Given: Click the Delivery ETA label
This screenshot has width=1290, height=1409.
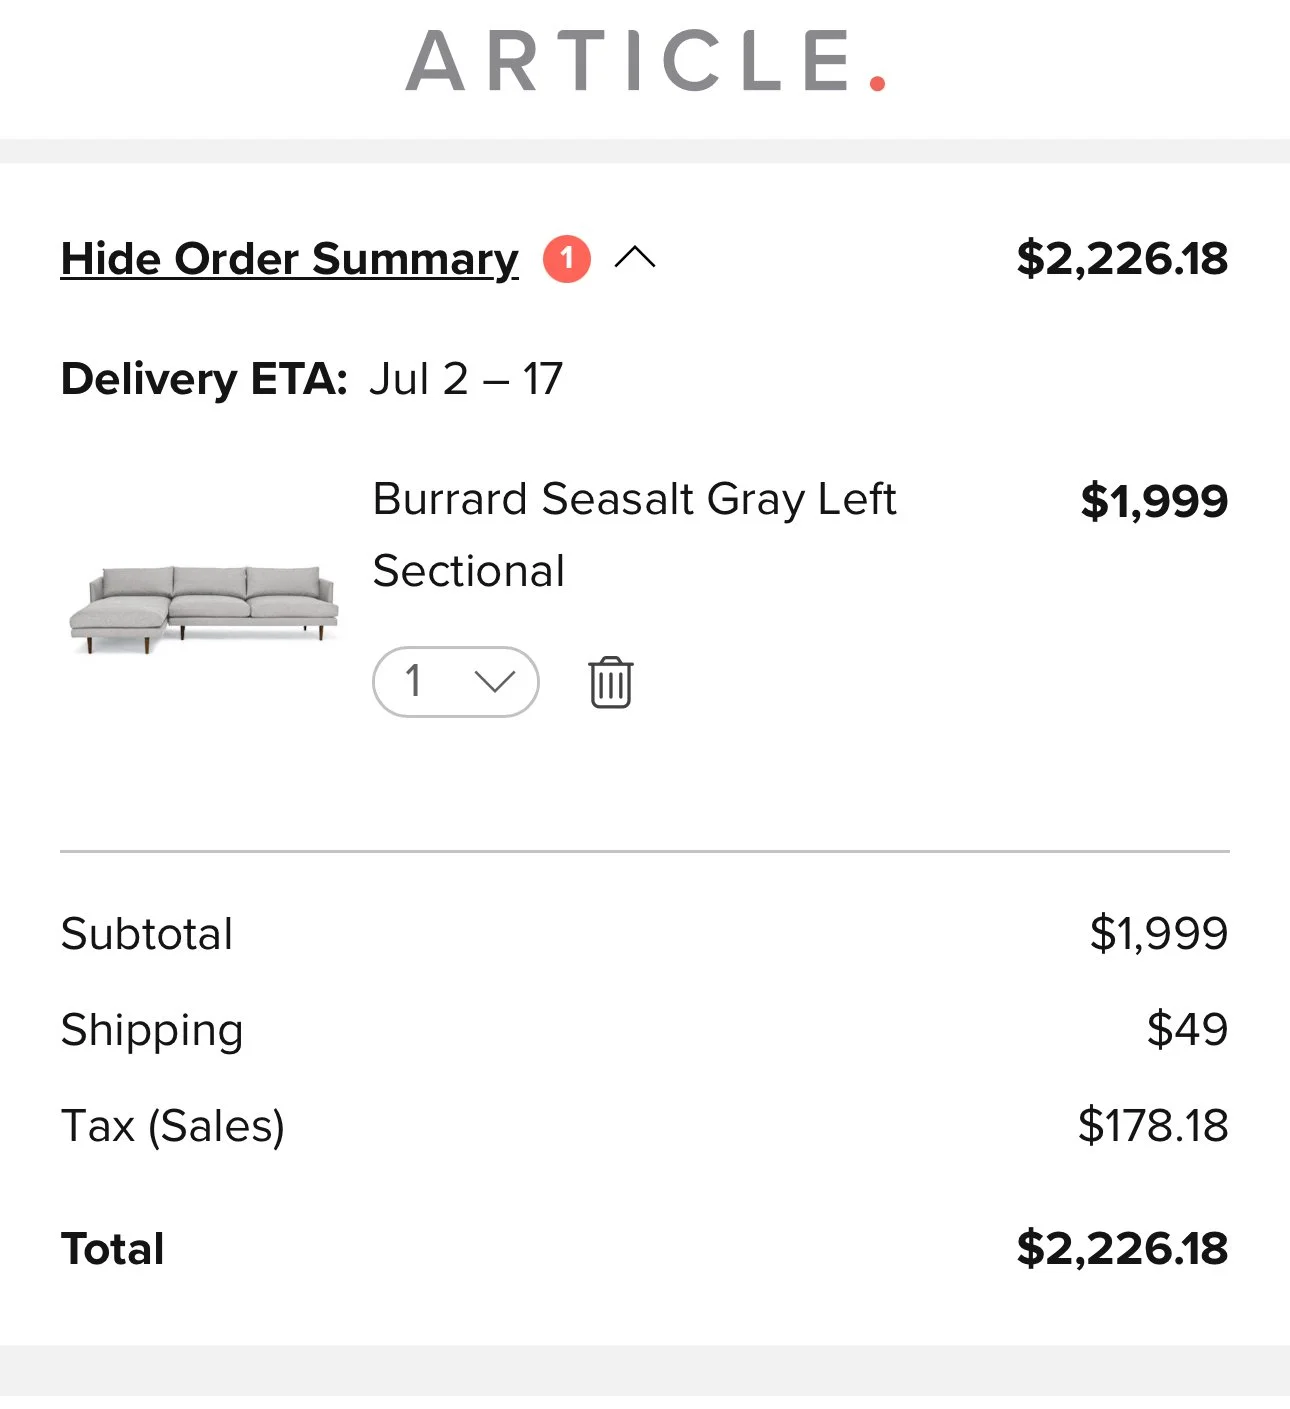Looking at the screenshot, I should coord(204,379).
